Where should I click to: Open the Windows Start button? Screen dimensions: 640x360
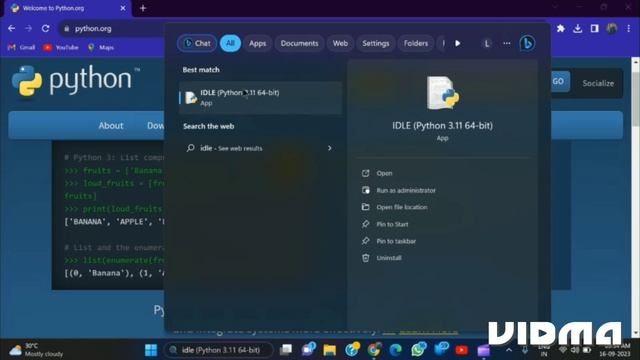(x=151, y=350)
